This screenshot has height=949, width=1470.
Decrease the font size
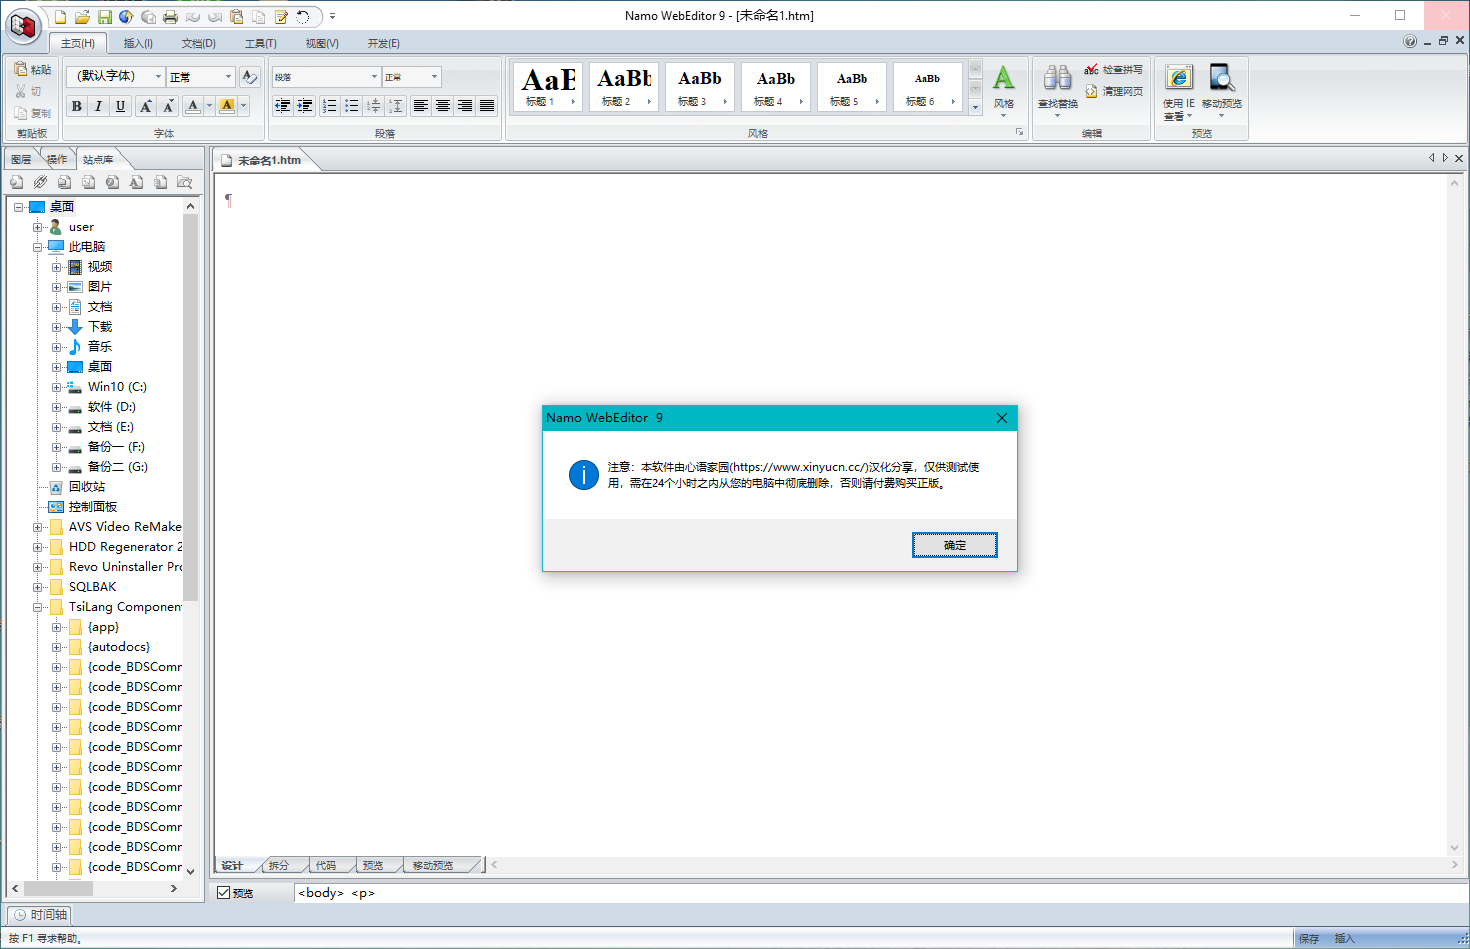168,106
